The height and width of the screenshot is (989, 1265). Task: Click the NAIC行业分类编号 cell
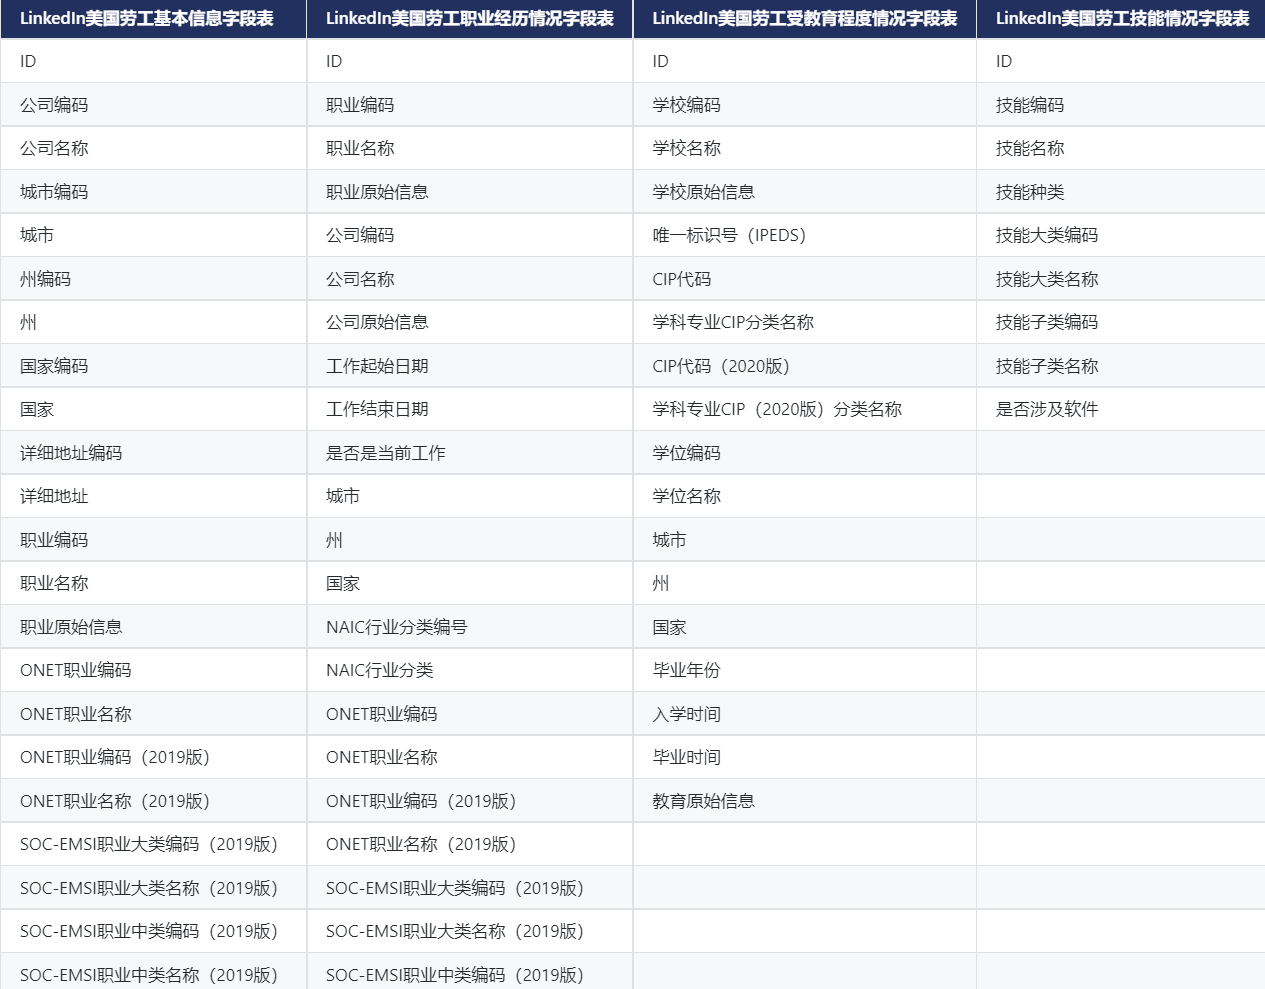pyautogui.click(x=470, y=627)
